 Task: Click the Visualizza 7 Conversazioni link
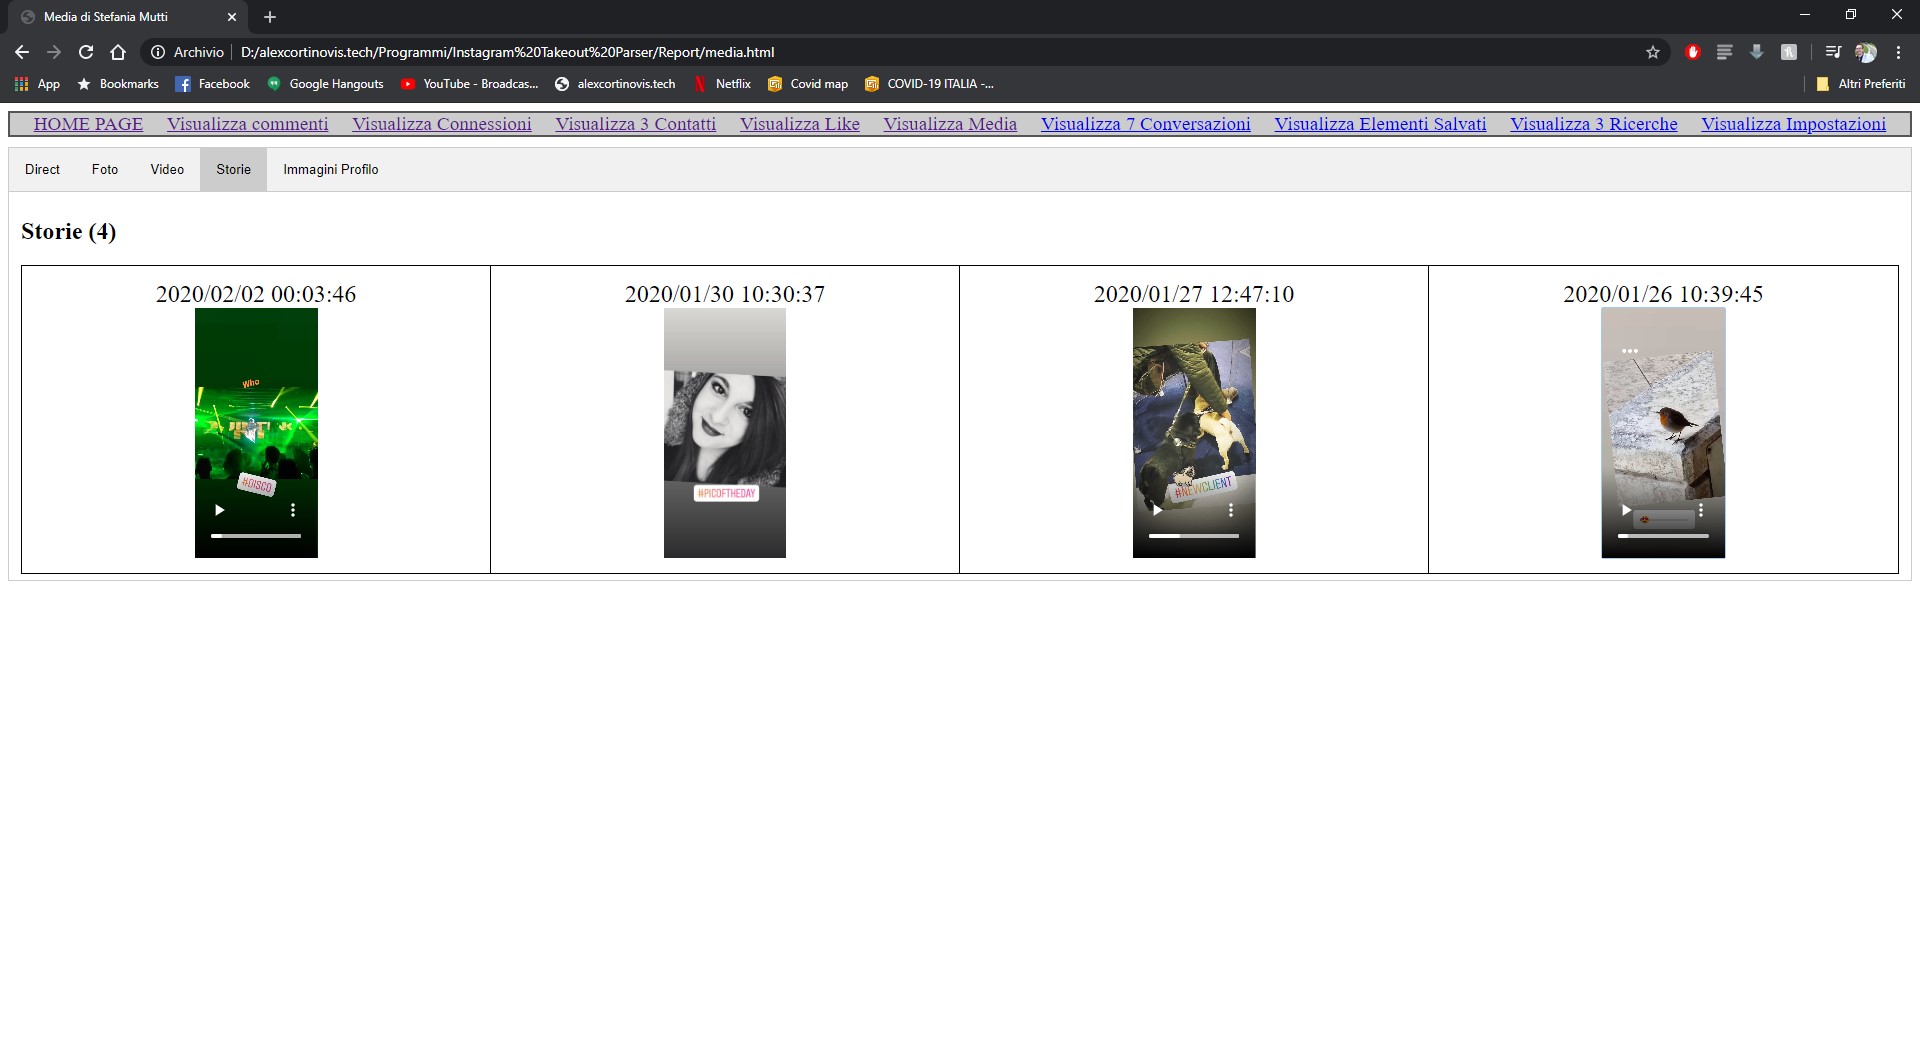(x=1145, y=124)
